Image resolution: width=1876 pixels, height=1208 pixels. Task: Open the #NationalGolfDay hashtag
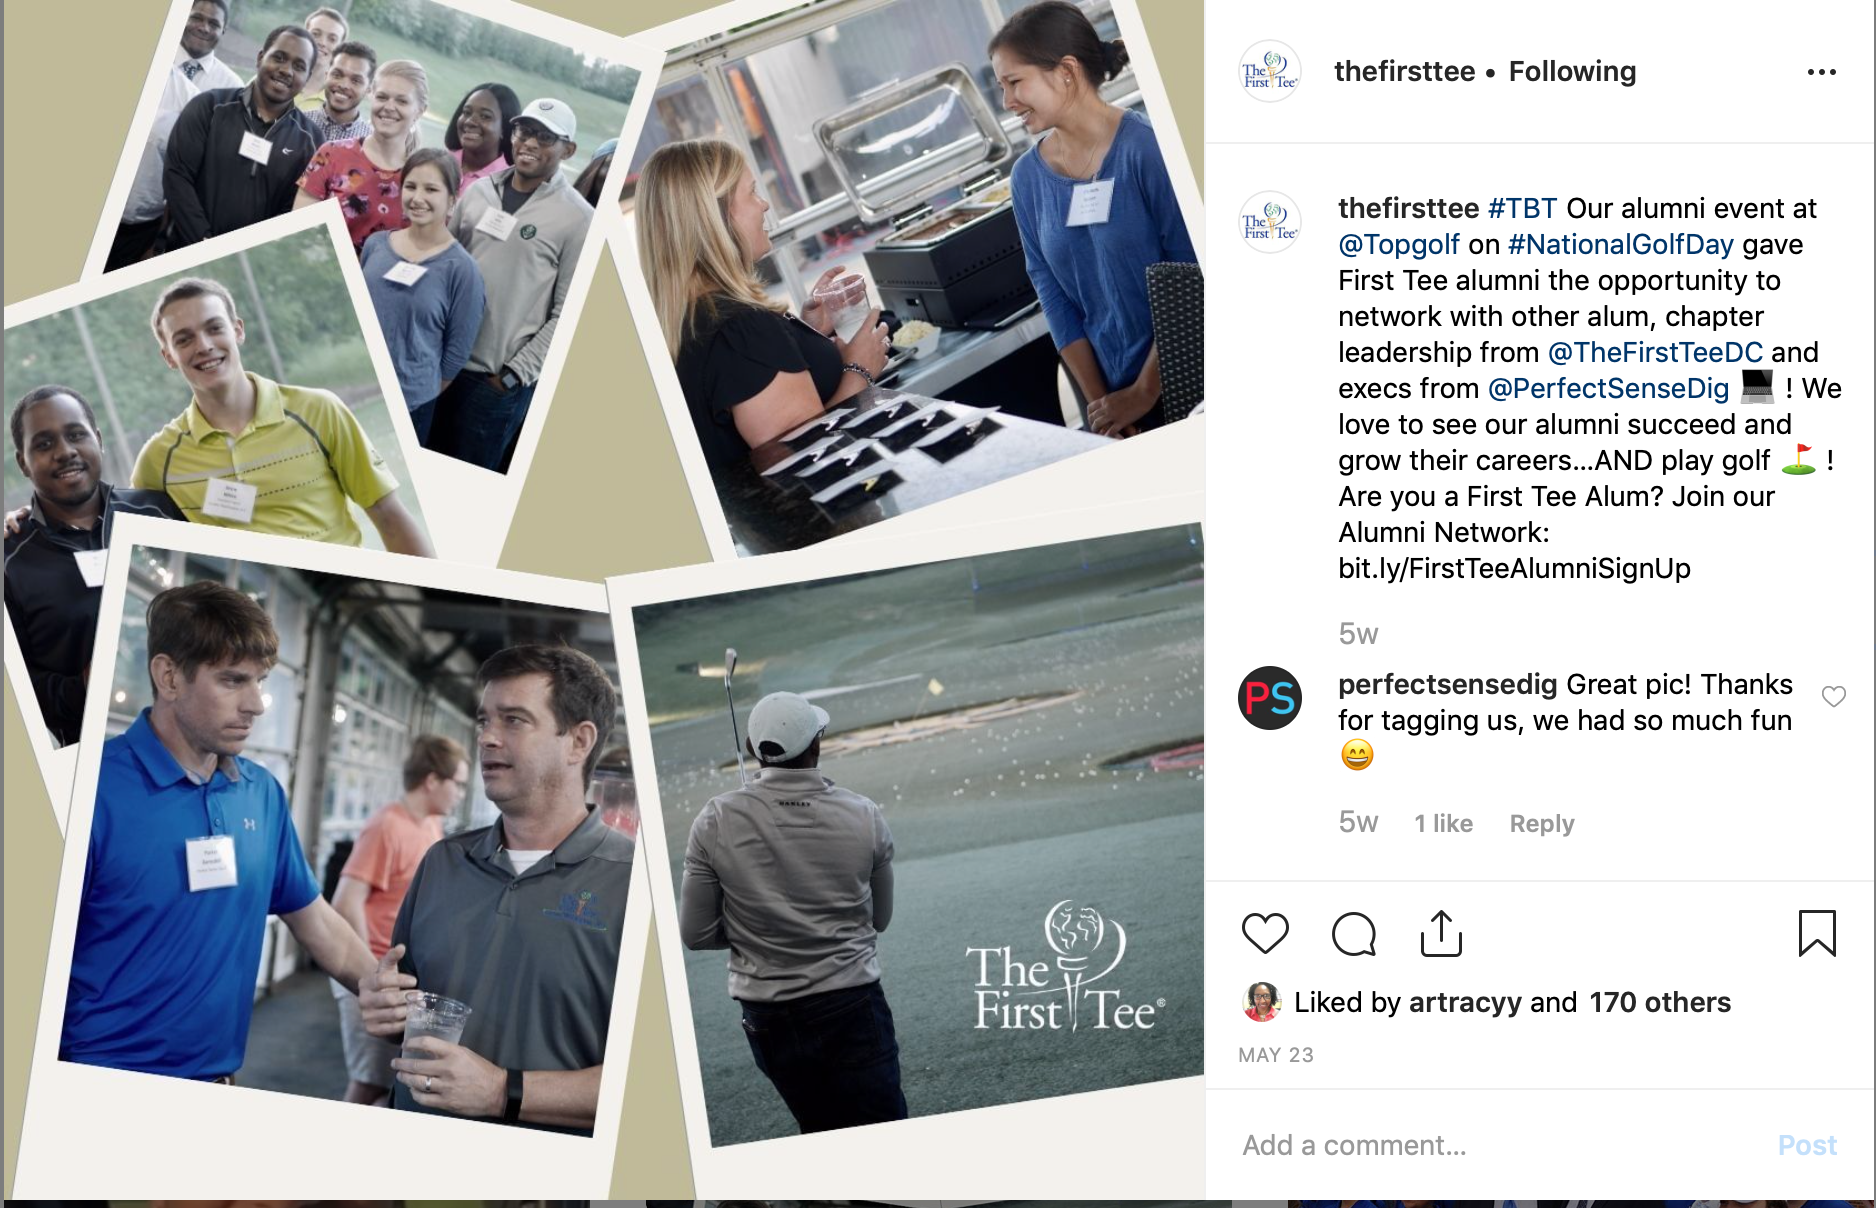coord(1620,244)
